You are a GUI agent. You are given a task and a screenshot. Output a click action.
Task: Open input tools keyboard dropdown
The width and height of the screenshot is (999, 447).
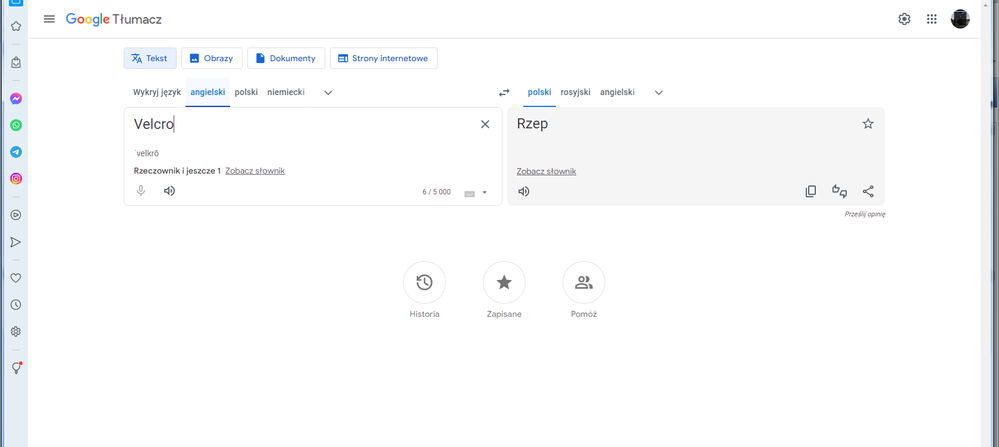(485, 193)
